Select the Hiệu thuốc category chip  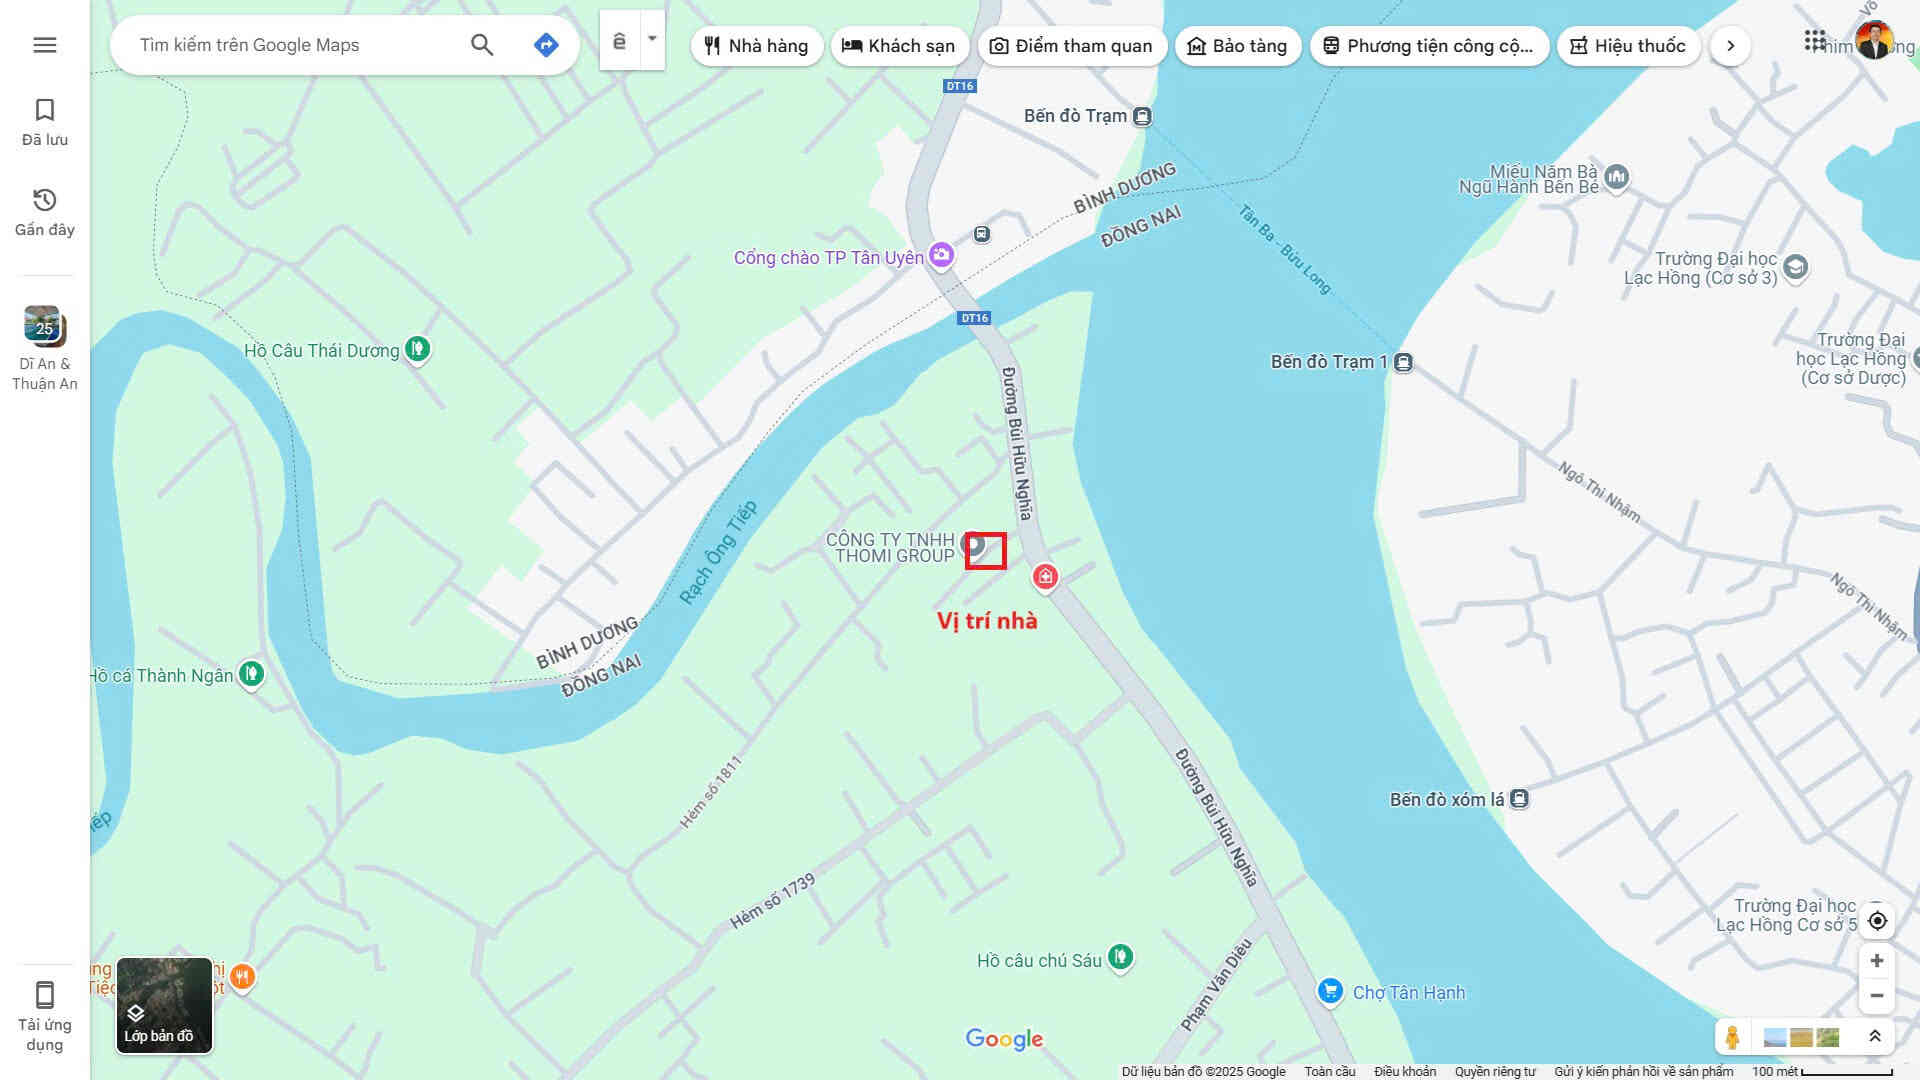(x=1628, y=46)
